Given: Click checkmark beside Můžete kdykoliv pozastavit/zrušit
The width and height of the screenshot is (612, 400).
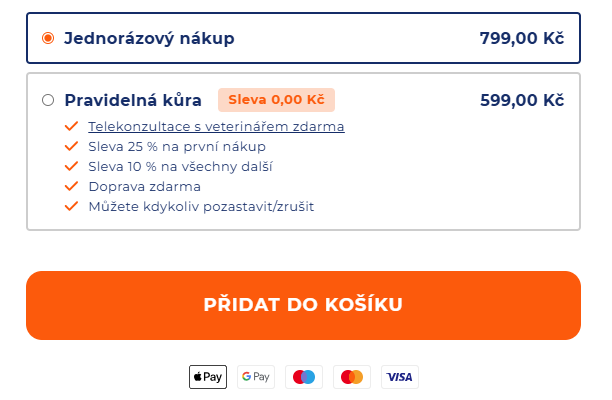Looking at the screenshot, I should [x=71, y=207].
